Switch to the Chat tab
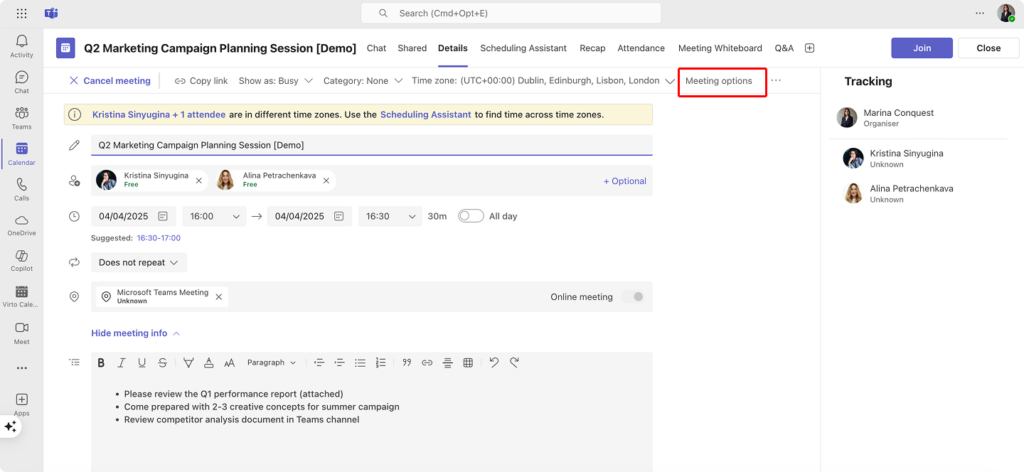This screenshot has height=472, width=1024. (376, 48)
